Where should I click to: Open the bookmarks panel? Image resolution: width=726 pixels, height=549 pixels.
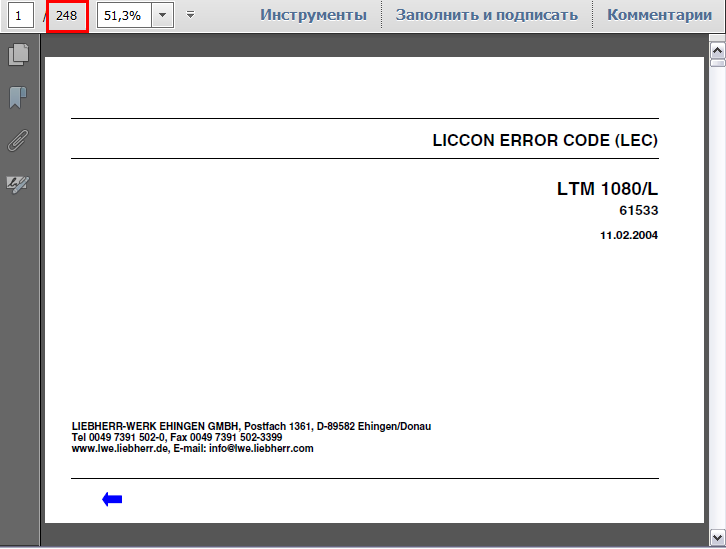[x=17, y=97]
